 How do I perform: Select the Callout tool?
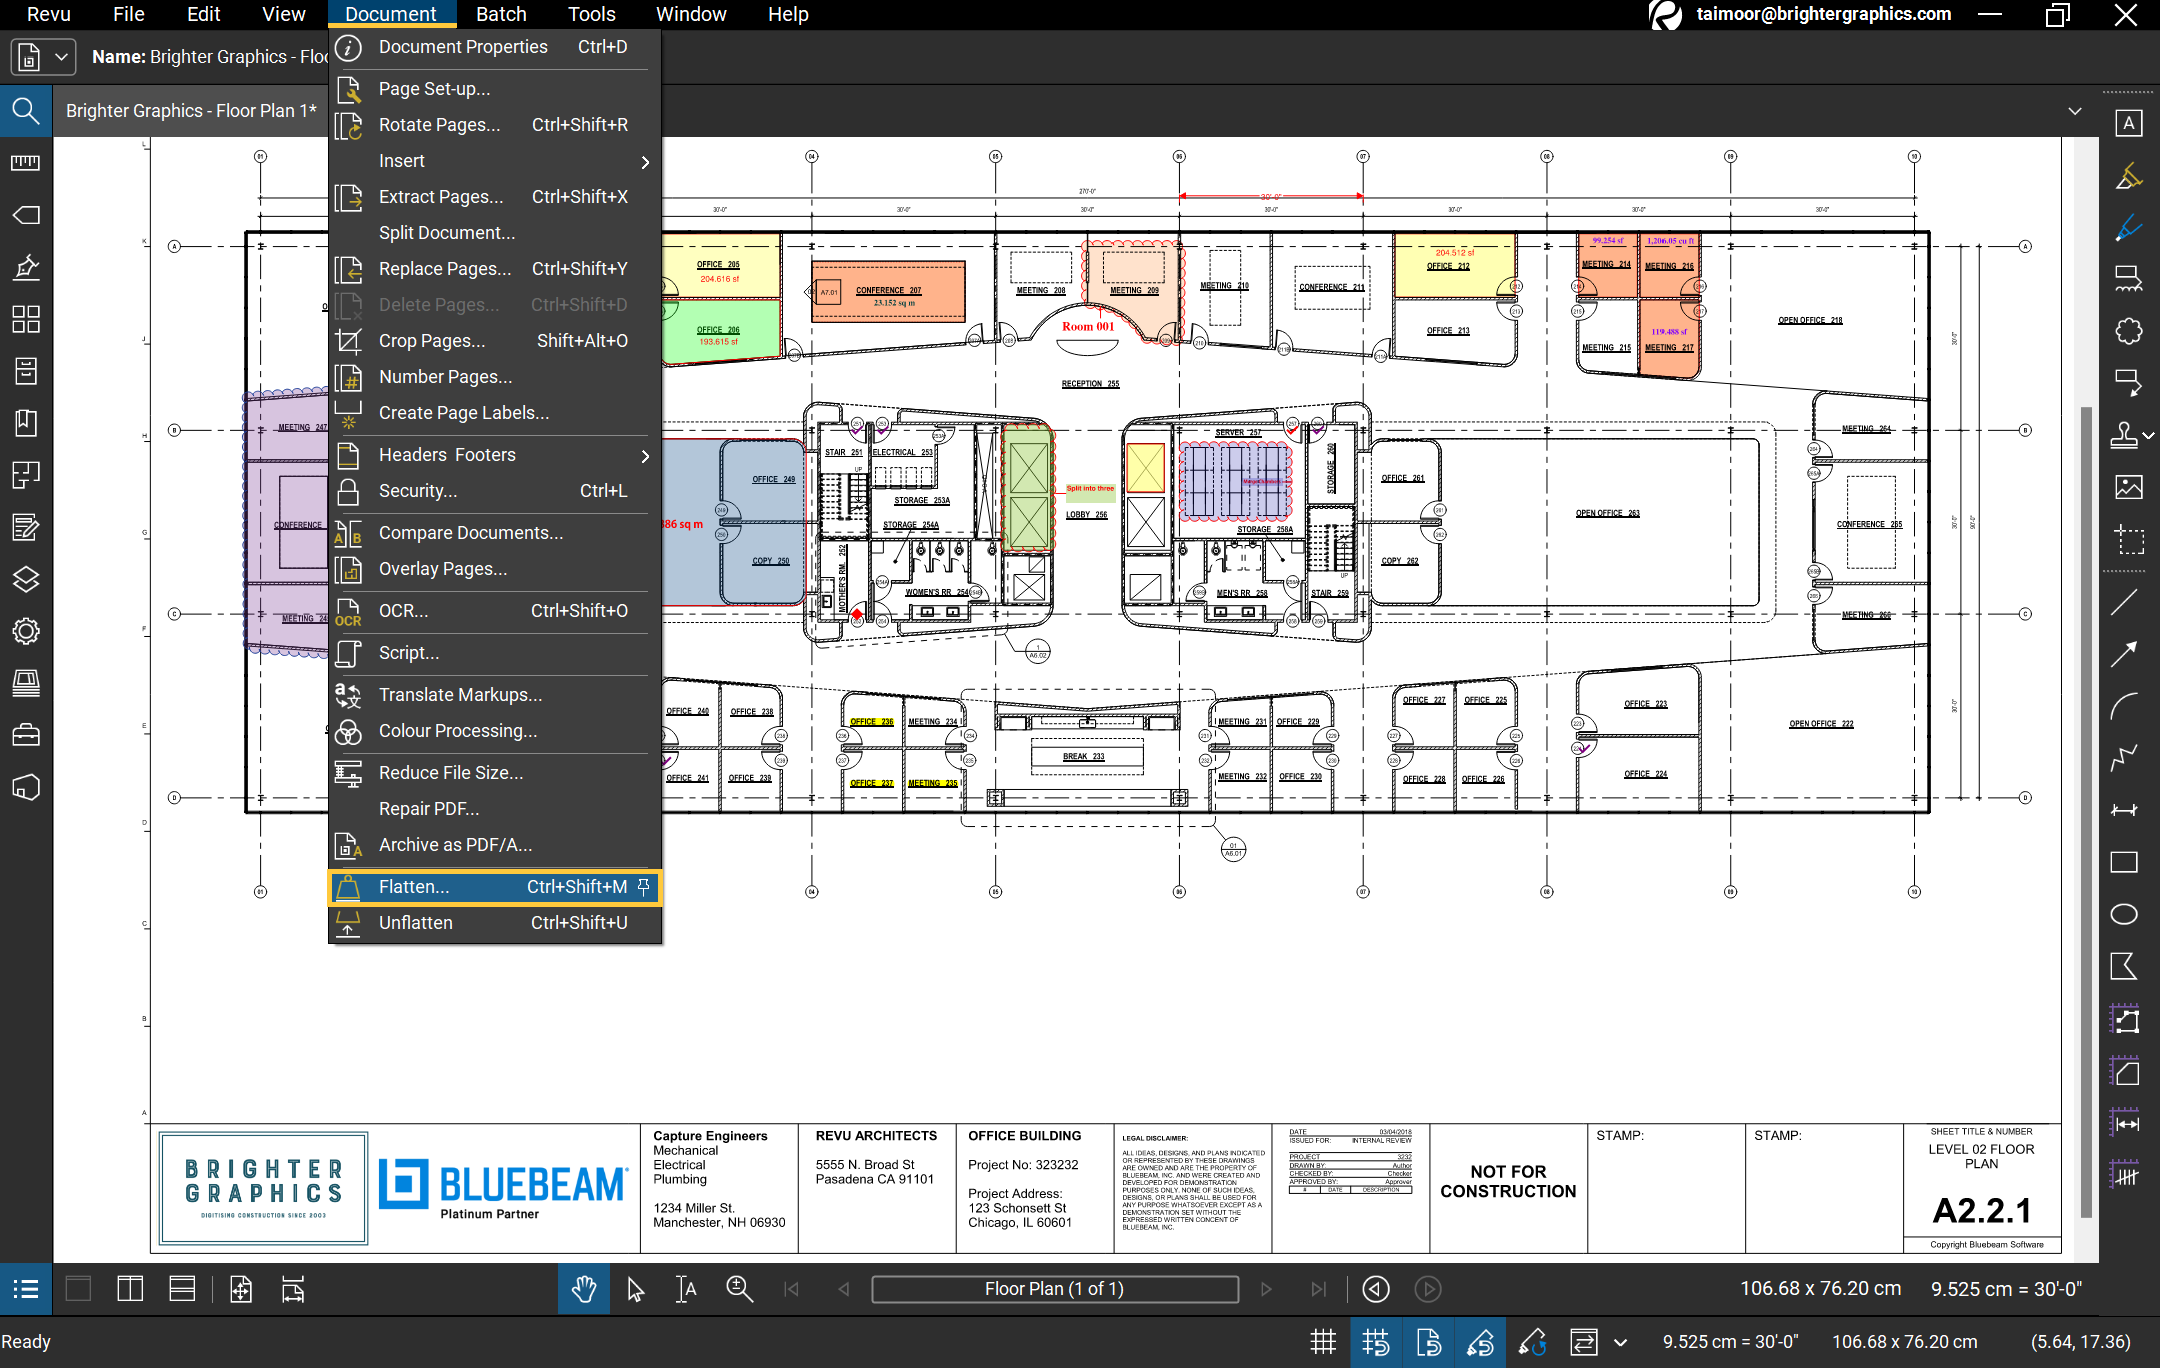pyautogui.click(x=2129, y=383)
